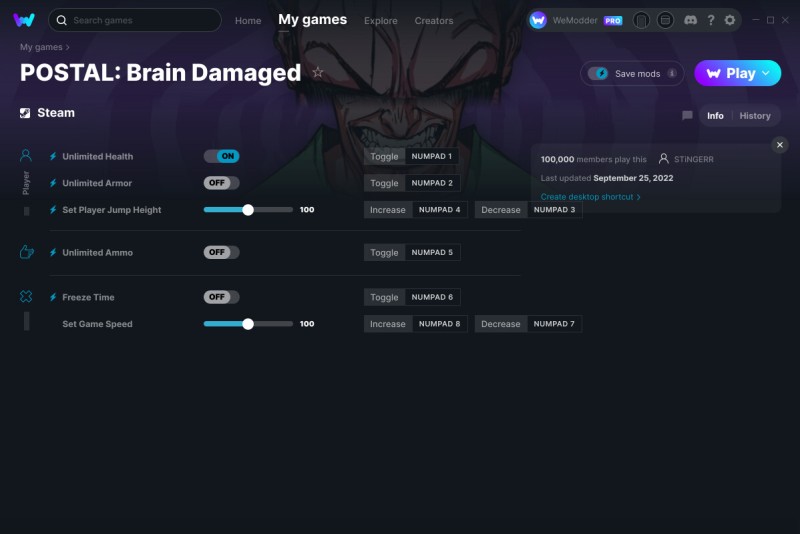Select the crossed game category icon
Image resolution: width=800 pixels, height=534 pixels.
26,296
